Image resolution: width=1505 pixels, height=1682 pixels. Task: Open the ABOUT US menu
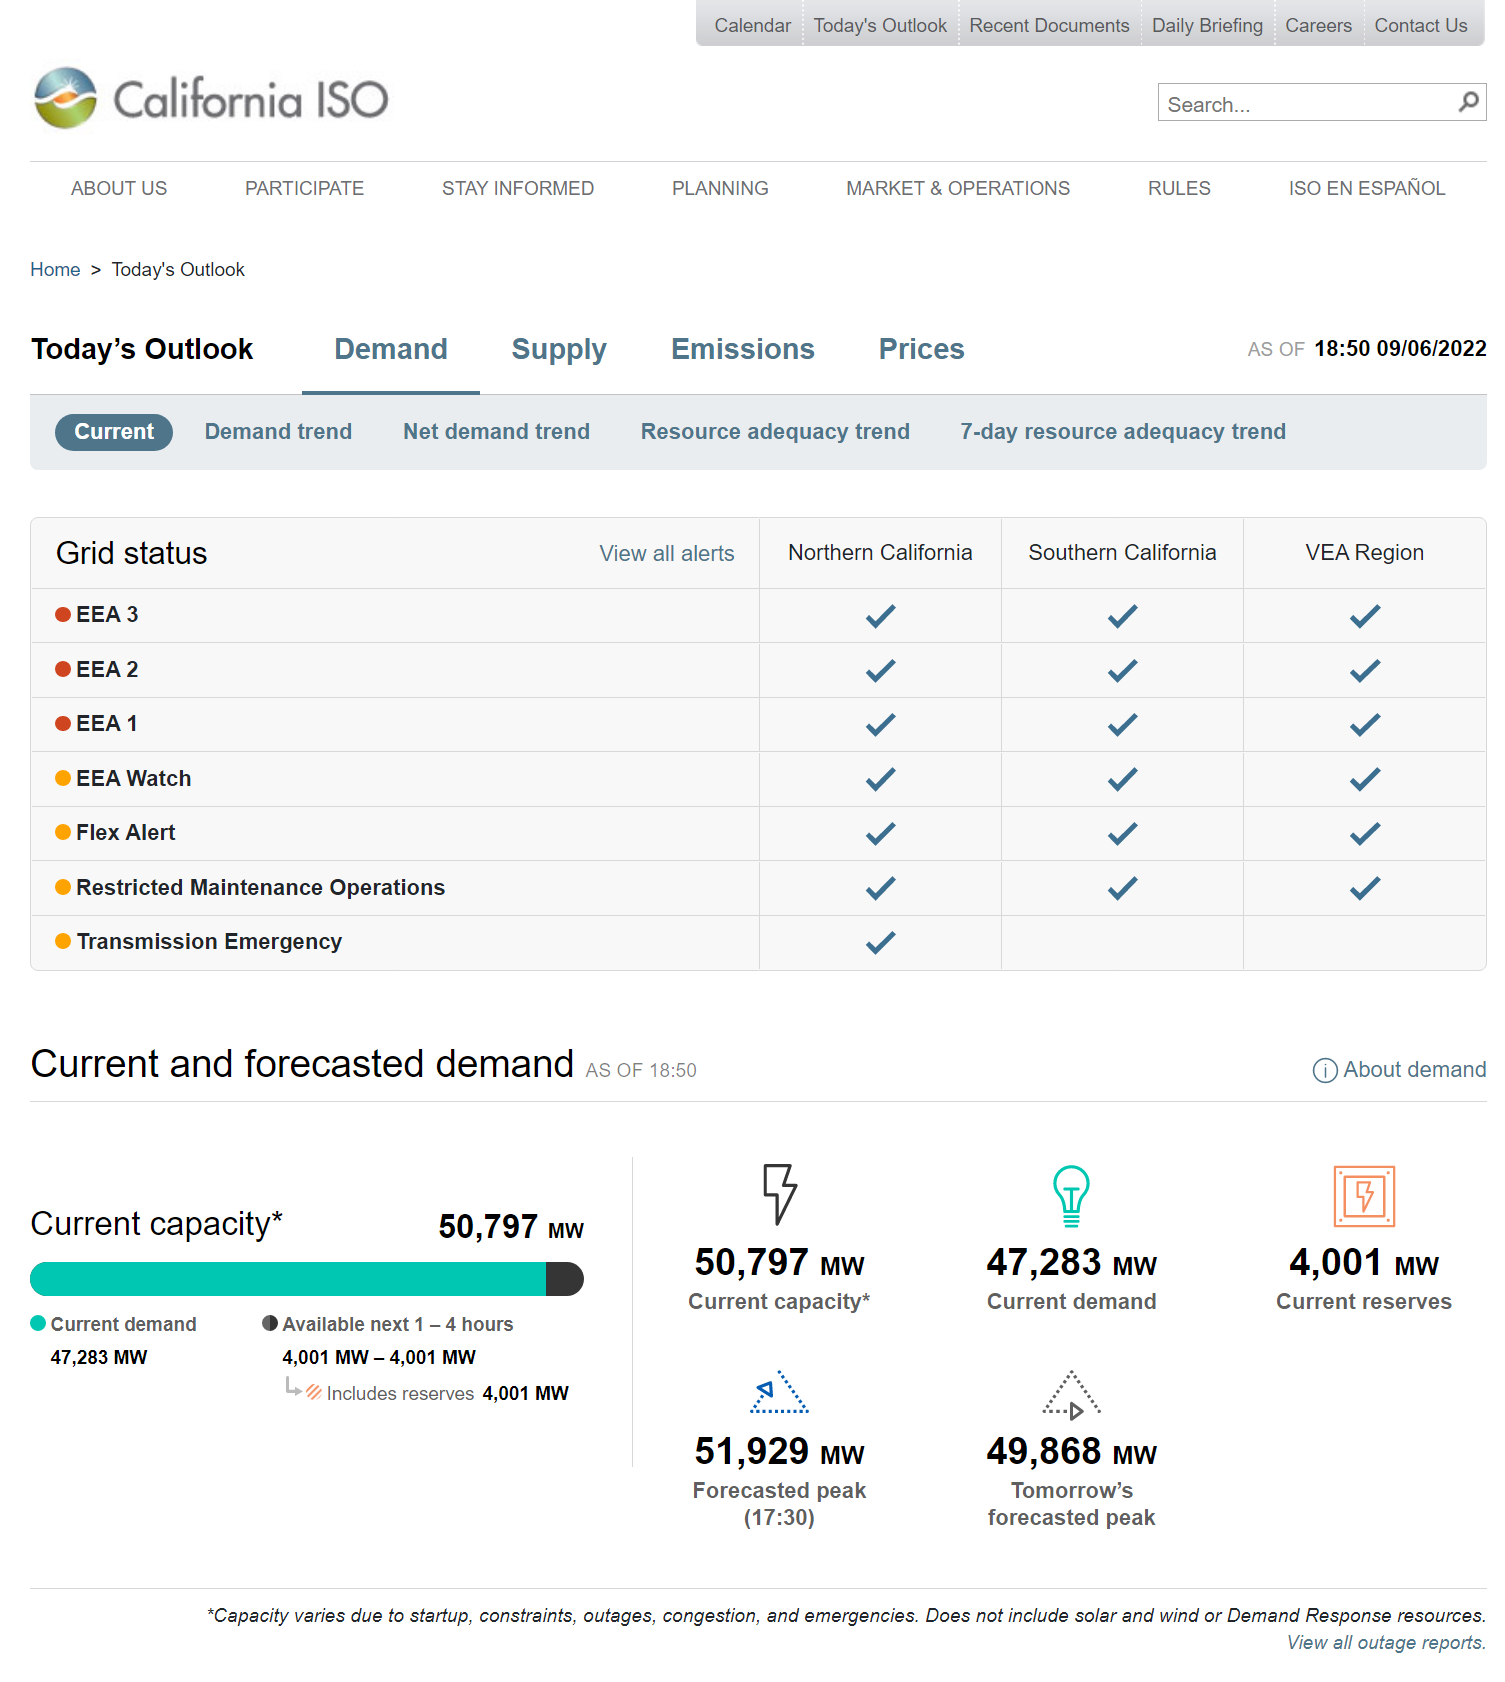[119, 188]
